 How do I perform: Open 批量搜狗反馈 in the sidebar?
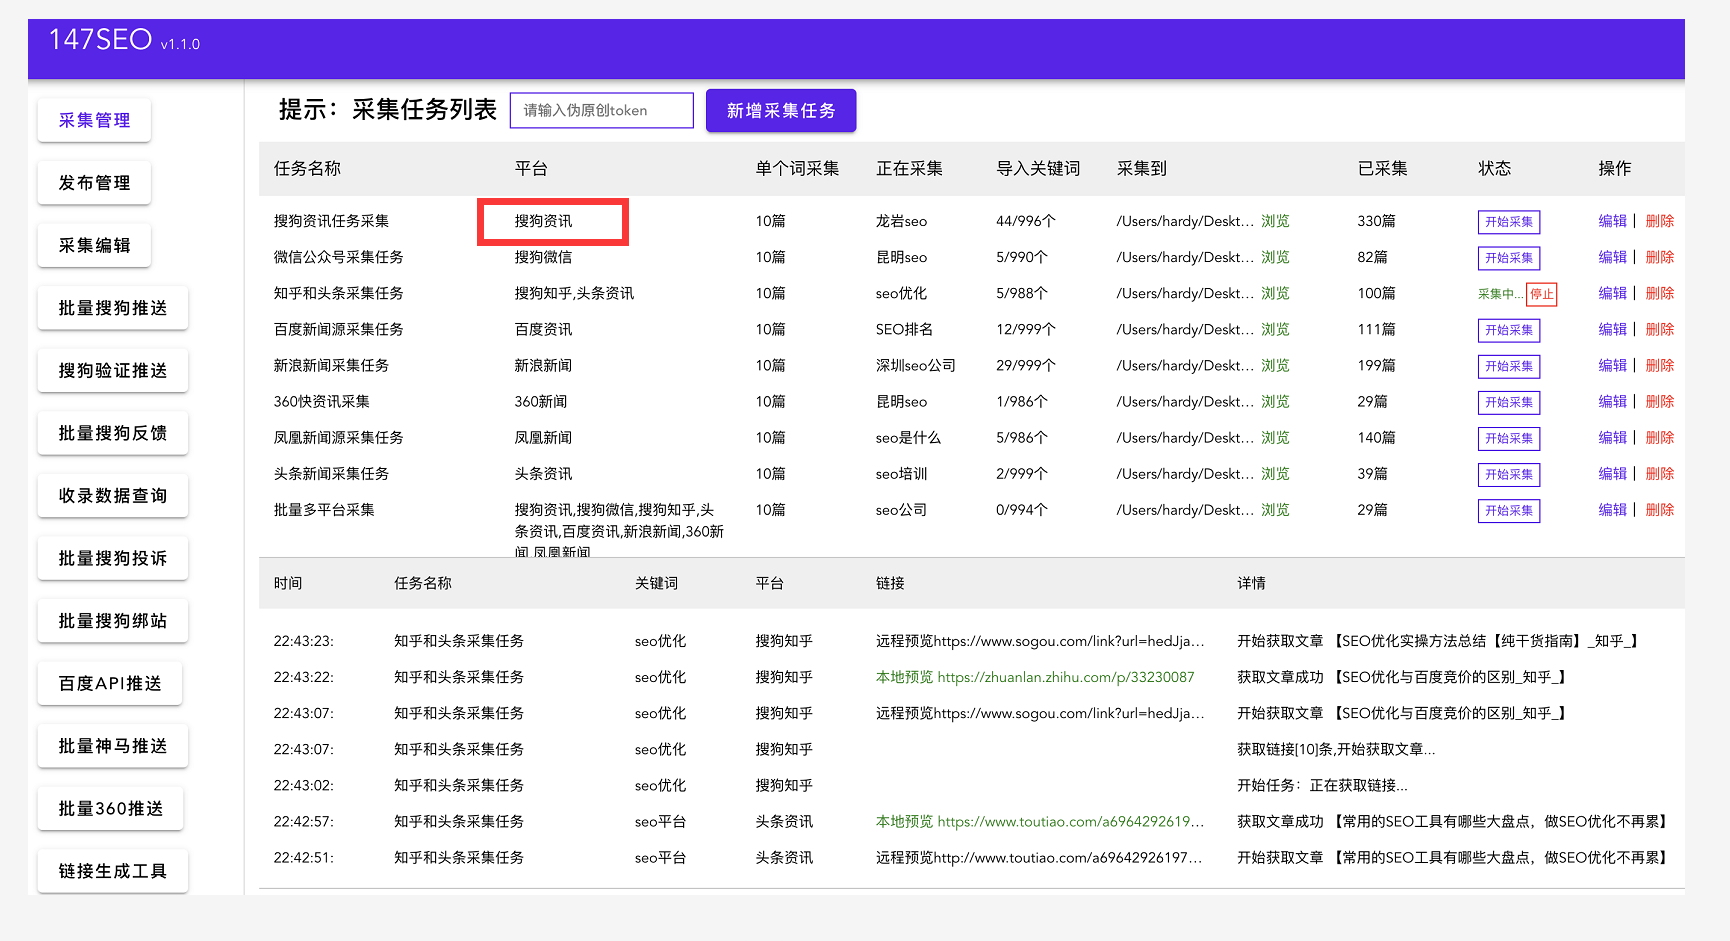[x=113, y=433]
